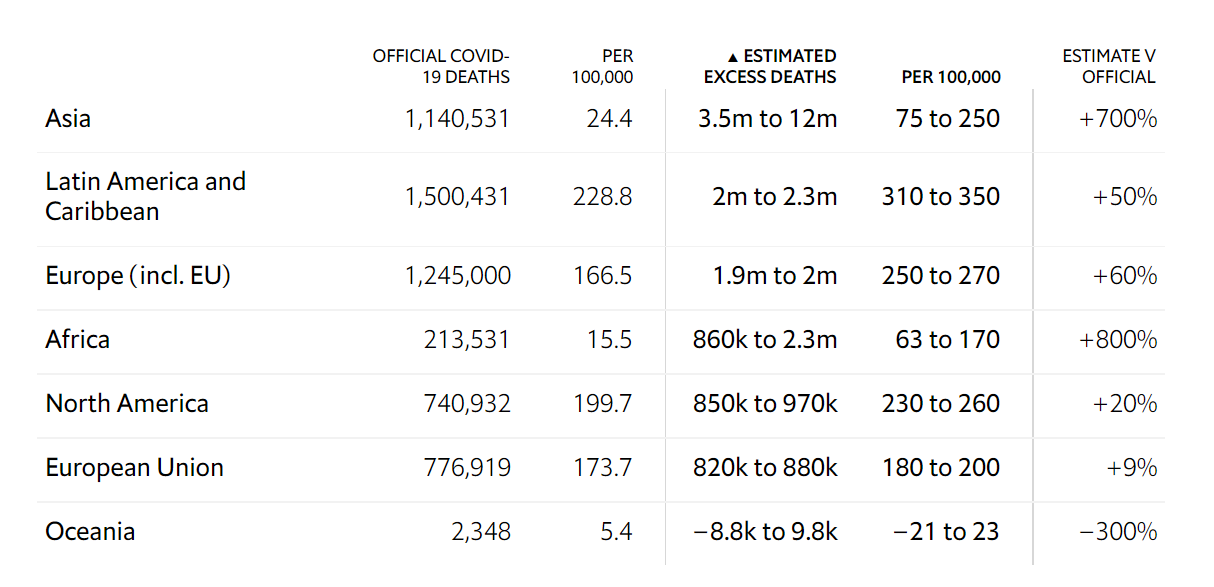Viewport: 1214px width, 587px height.
Task: Select the European Union row label
Action: pyautogui.click(x=134, y=468)
